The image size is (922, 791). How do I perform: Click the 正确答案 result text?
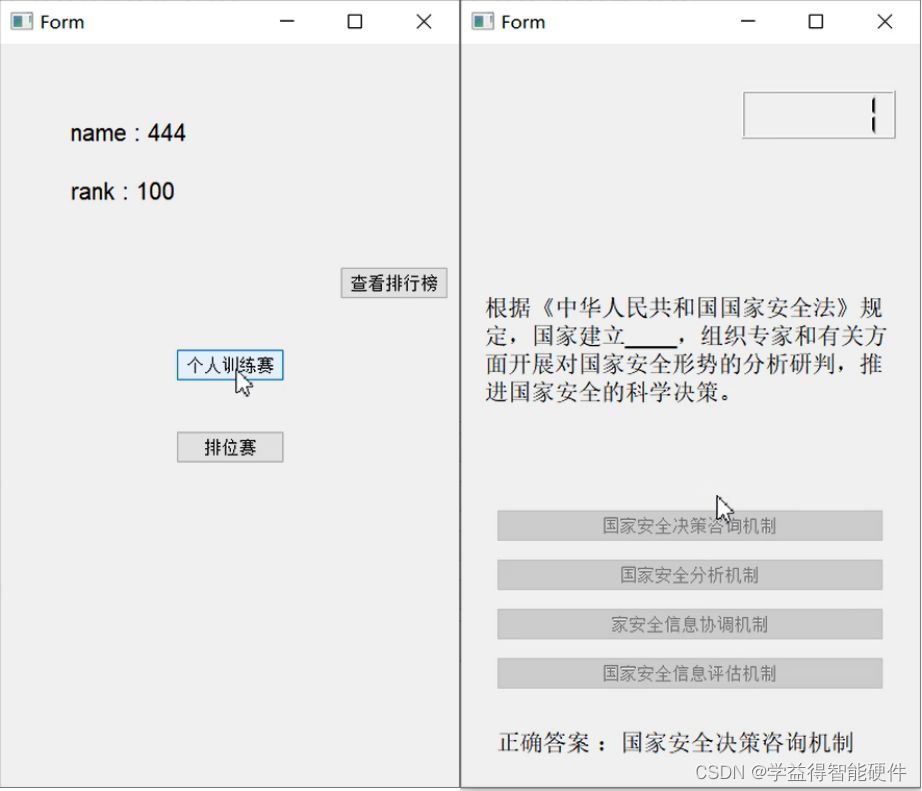click(x=676, y=743)
